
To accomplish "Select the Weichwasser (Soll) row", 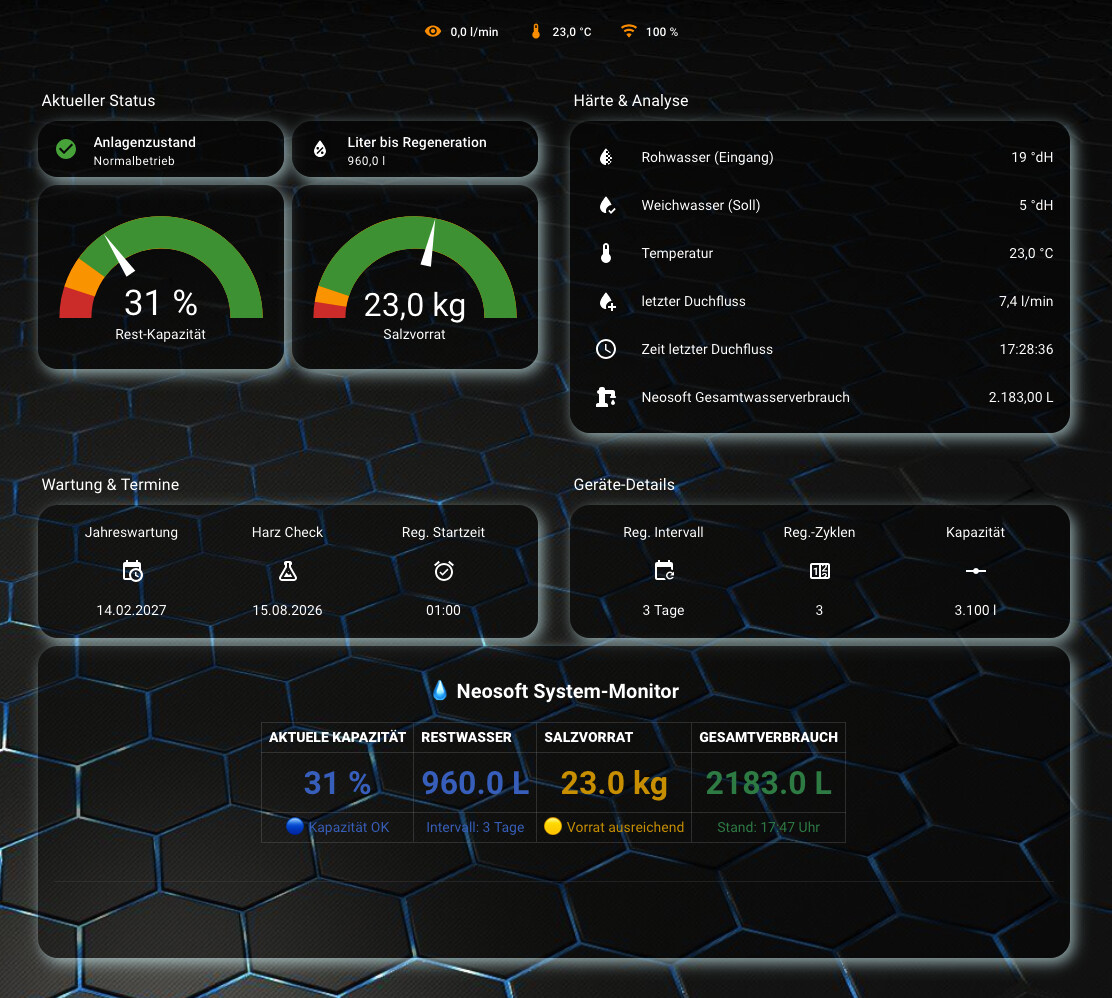I will [x=820, y=205].
